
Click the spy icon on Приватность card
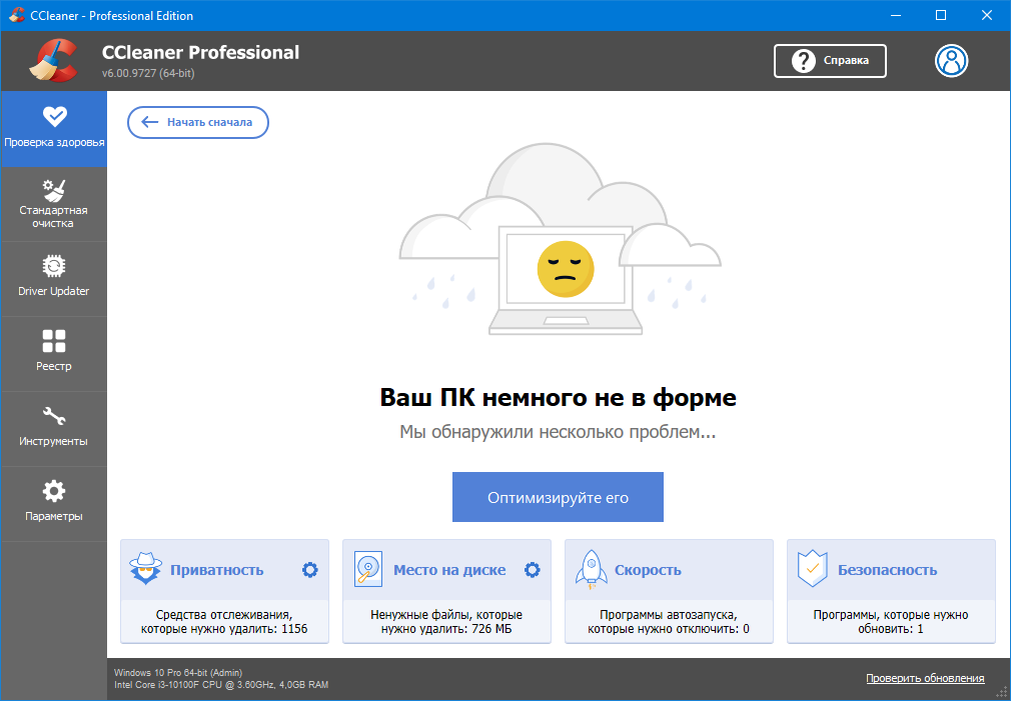[x=146, y=568]
